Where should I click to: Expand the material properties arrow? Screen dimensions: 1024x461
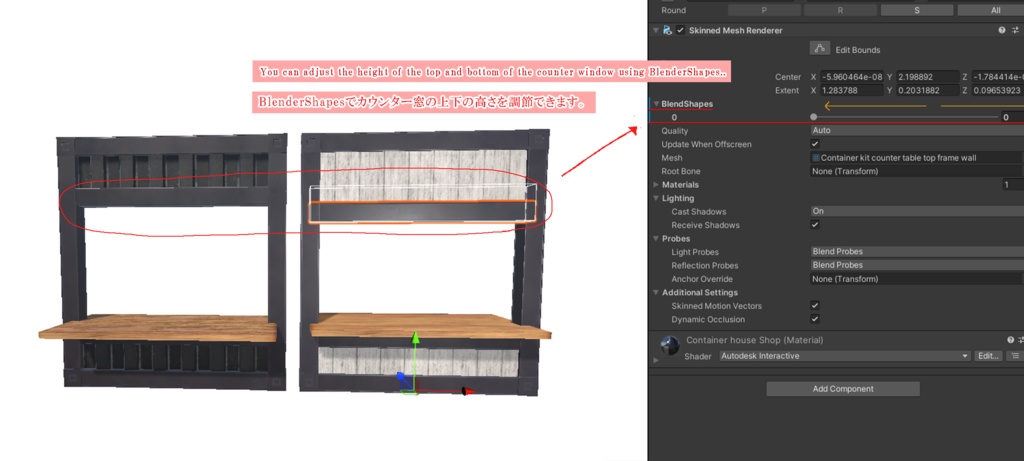click(x=656, y=360)
